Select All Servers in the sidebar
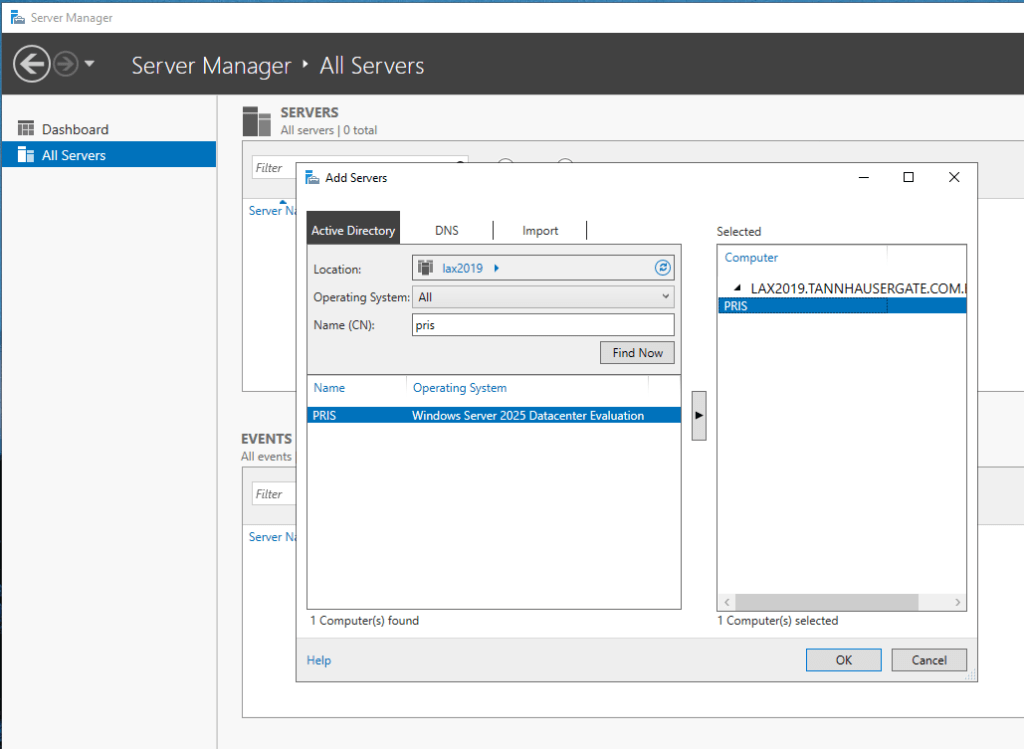Screen dimensions: 1024x749 coord(73,155)
